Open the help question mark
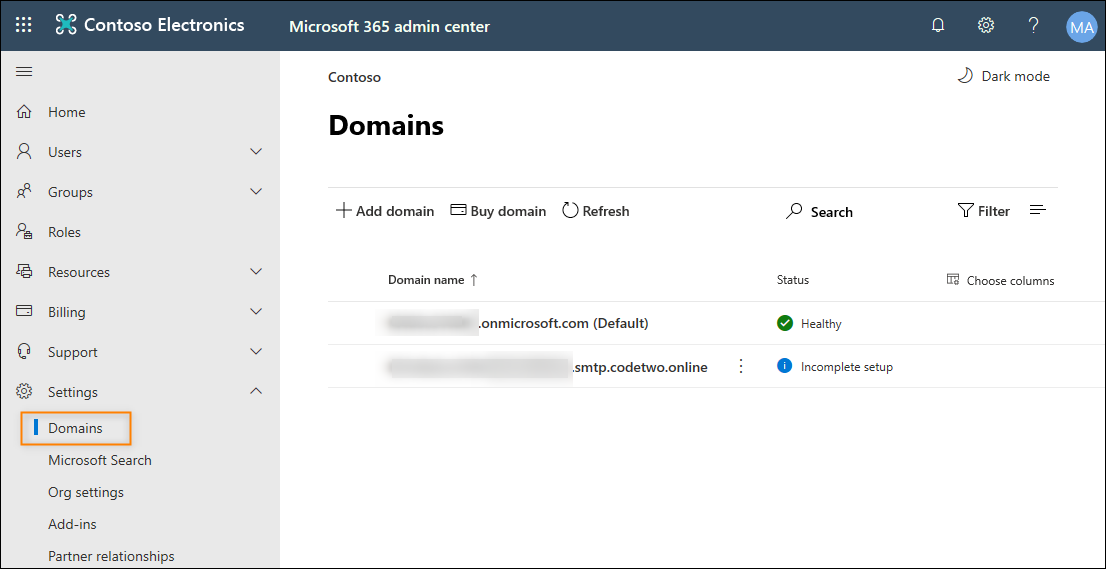The height and width of the screenshot is (569, 1106). pyautogui.click(x=1033, y=25)
